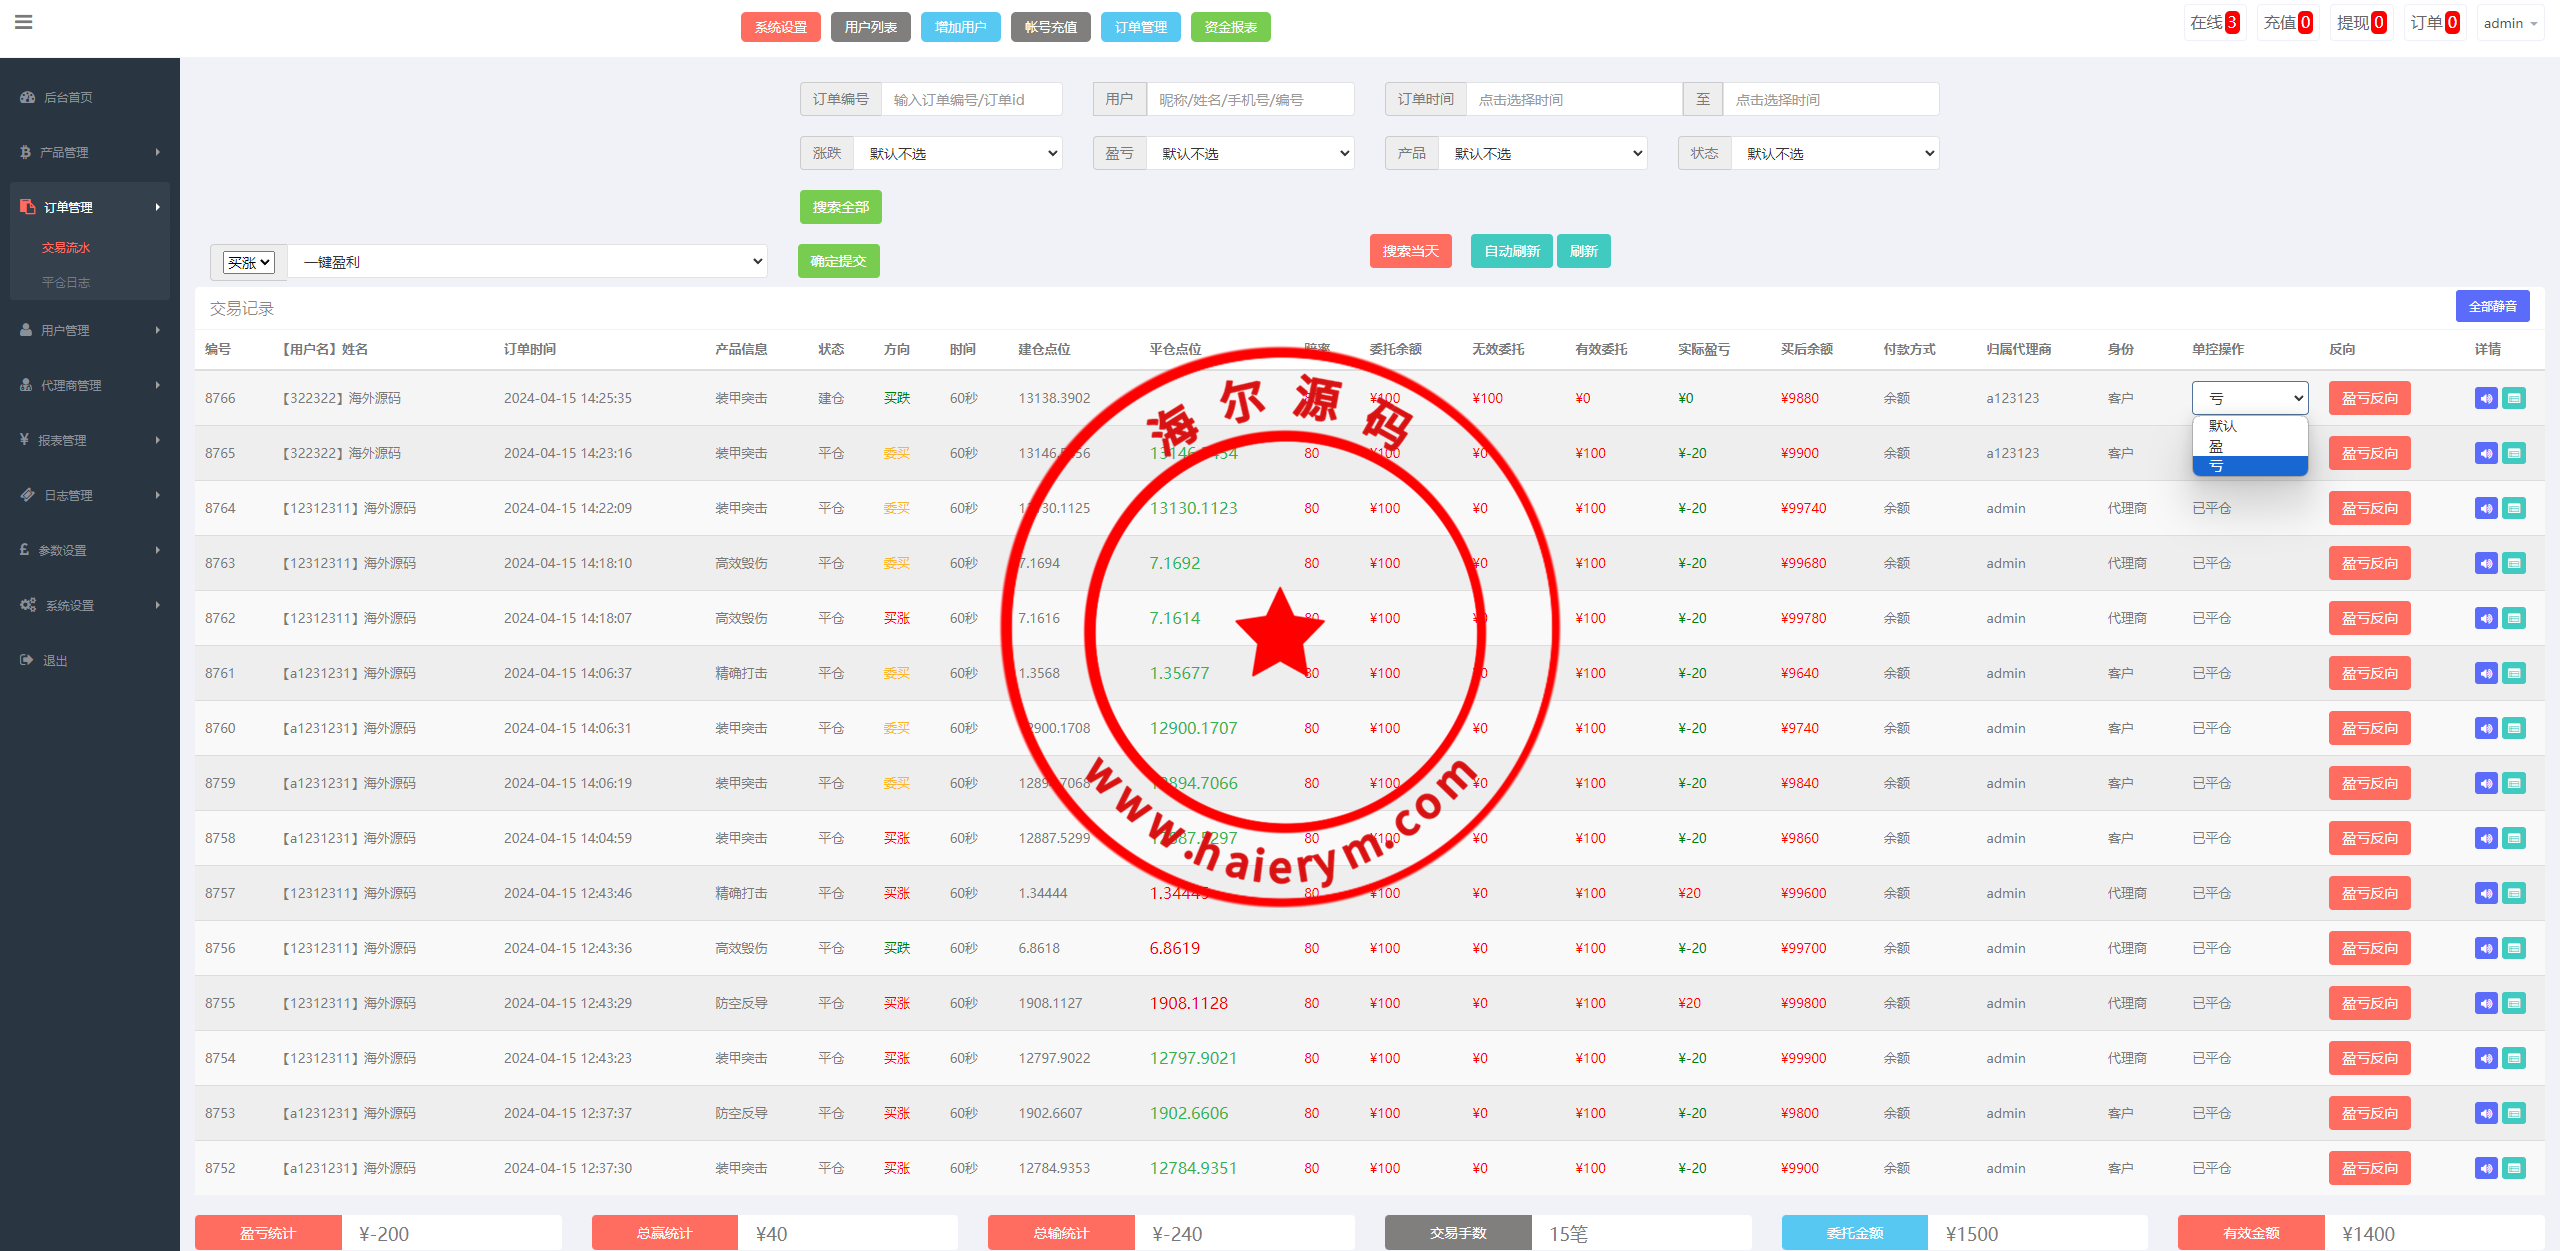Mute all sounds with 全部静音
This screenshot has height=1251, width=2560.
tap(2492, 306)
